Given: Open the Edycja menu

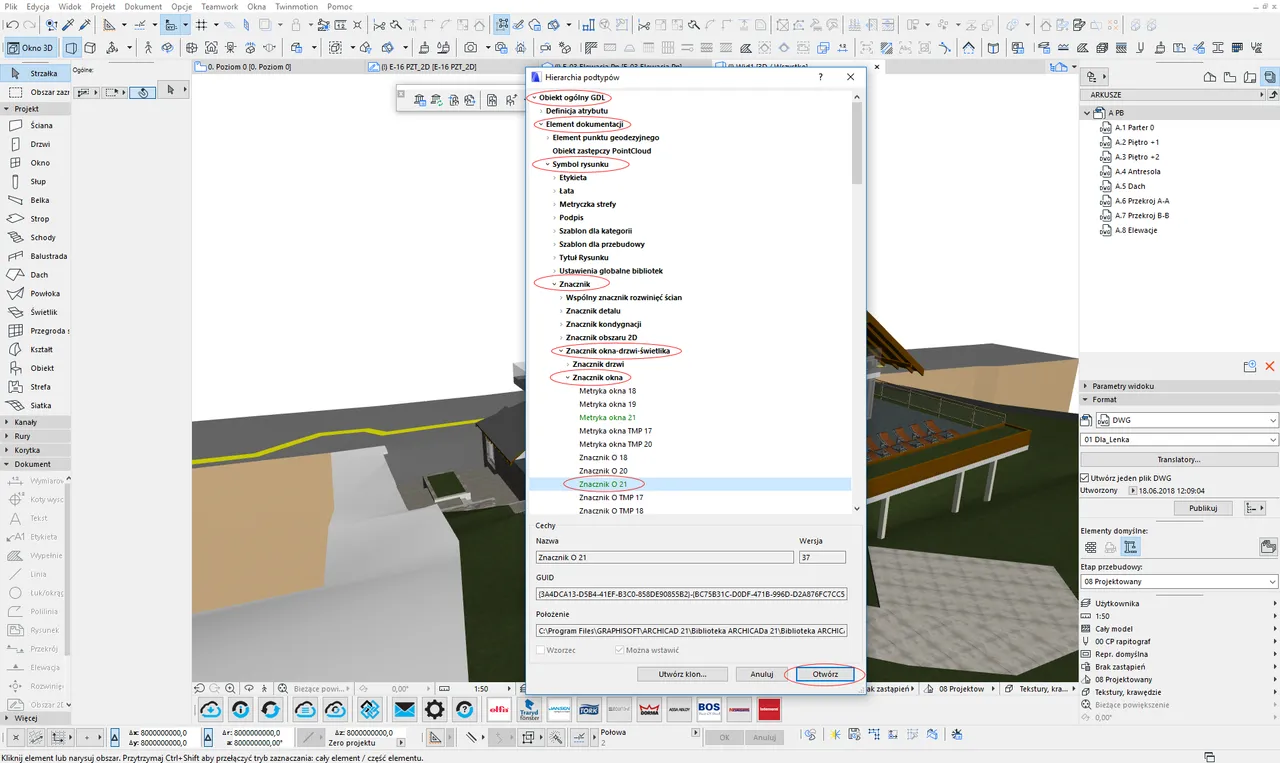Looking at the screenshot, I should (38, 6).
